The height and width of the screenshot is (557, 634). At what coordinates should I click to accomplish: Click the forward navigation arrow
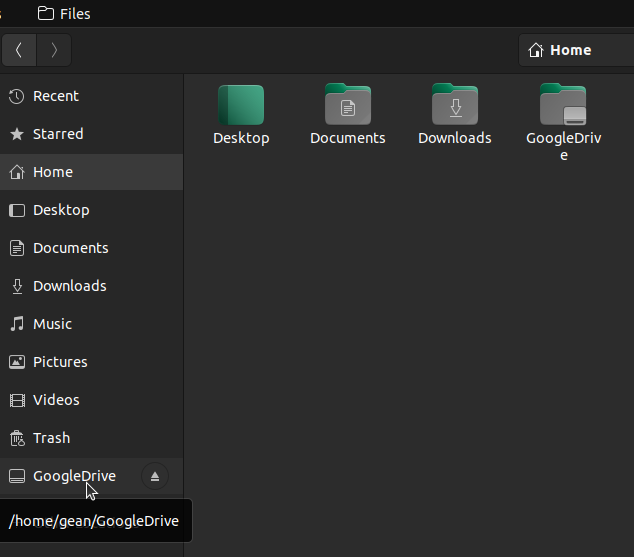pyautogui.click(x=54, y=50)
